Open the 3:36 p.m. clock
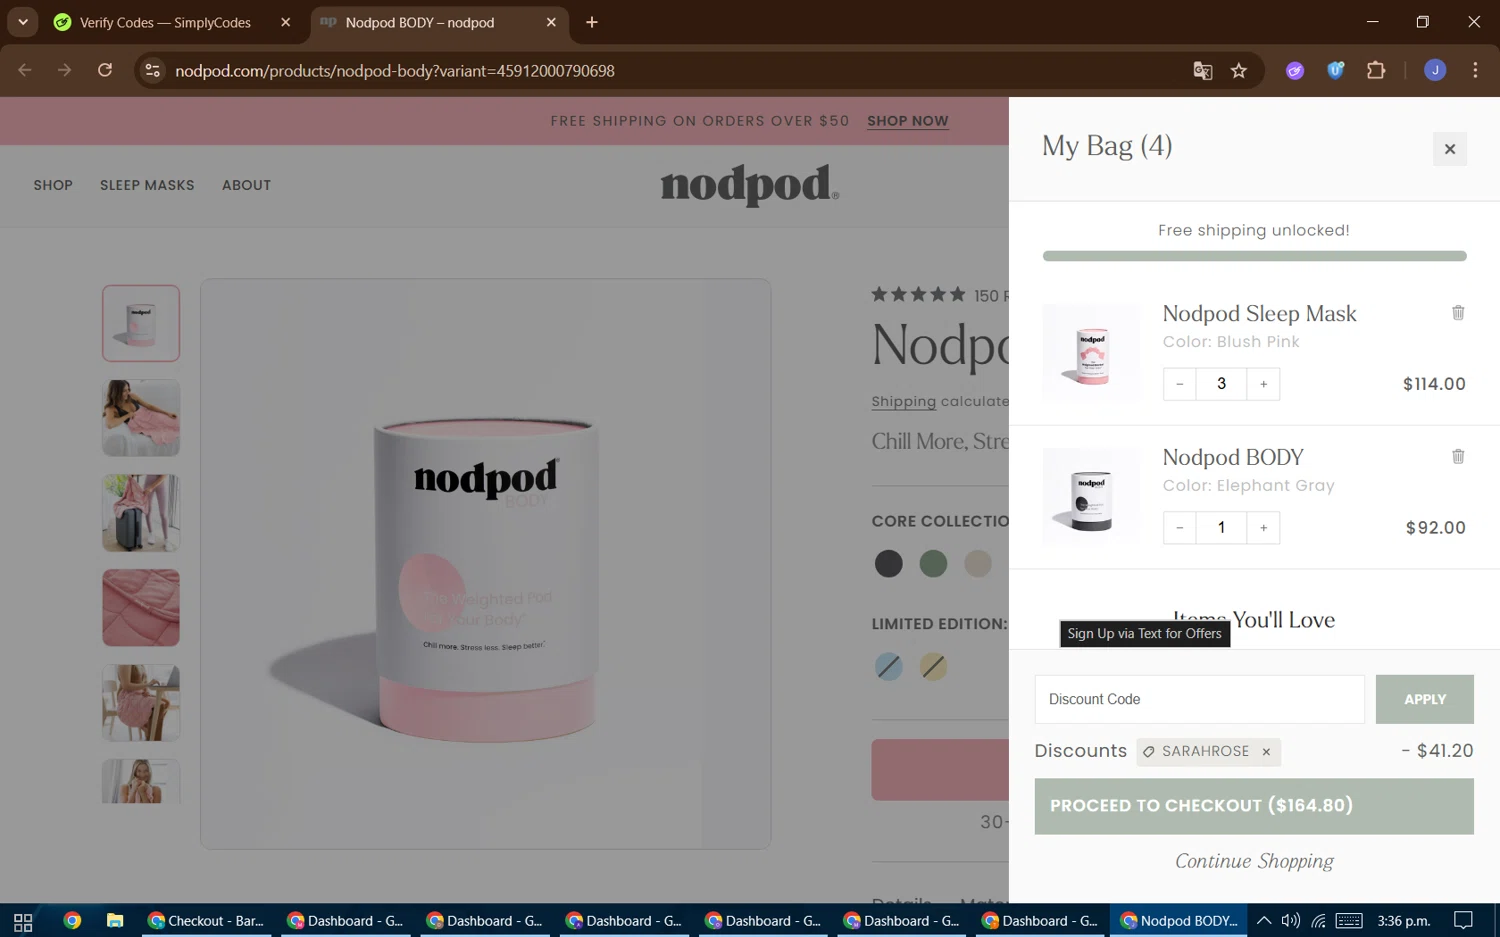The height and width of the screenshot is (937, 1500). [x=1403, y=921]
